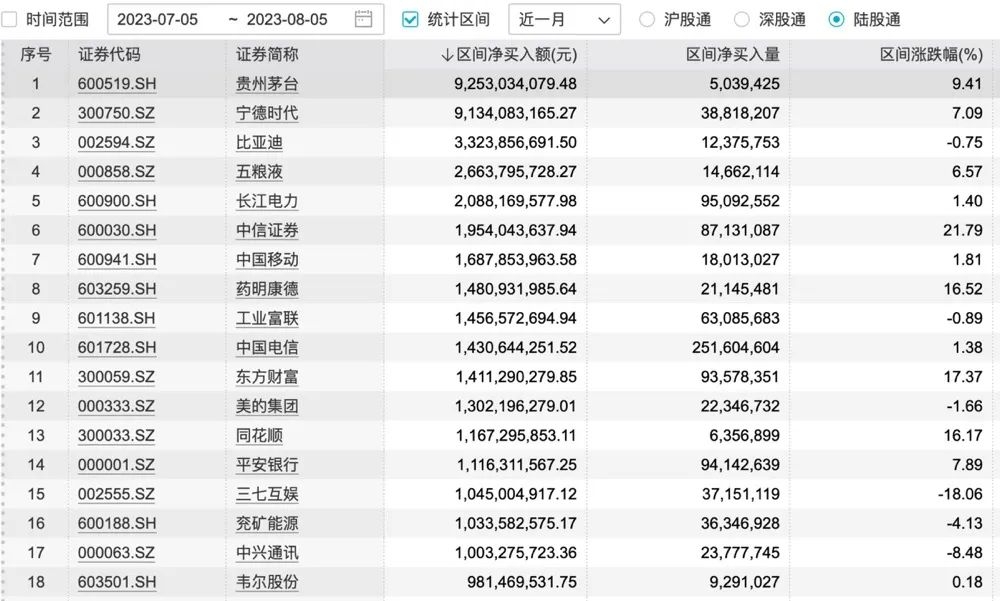Open stock code 000333.SZ link
This screenshot has height=601, width=1000.
pos(116,406)
